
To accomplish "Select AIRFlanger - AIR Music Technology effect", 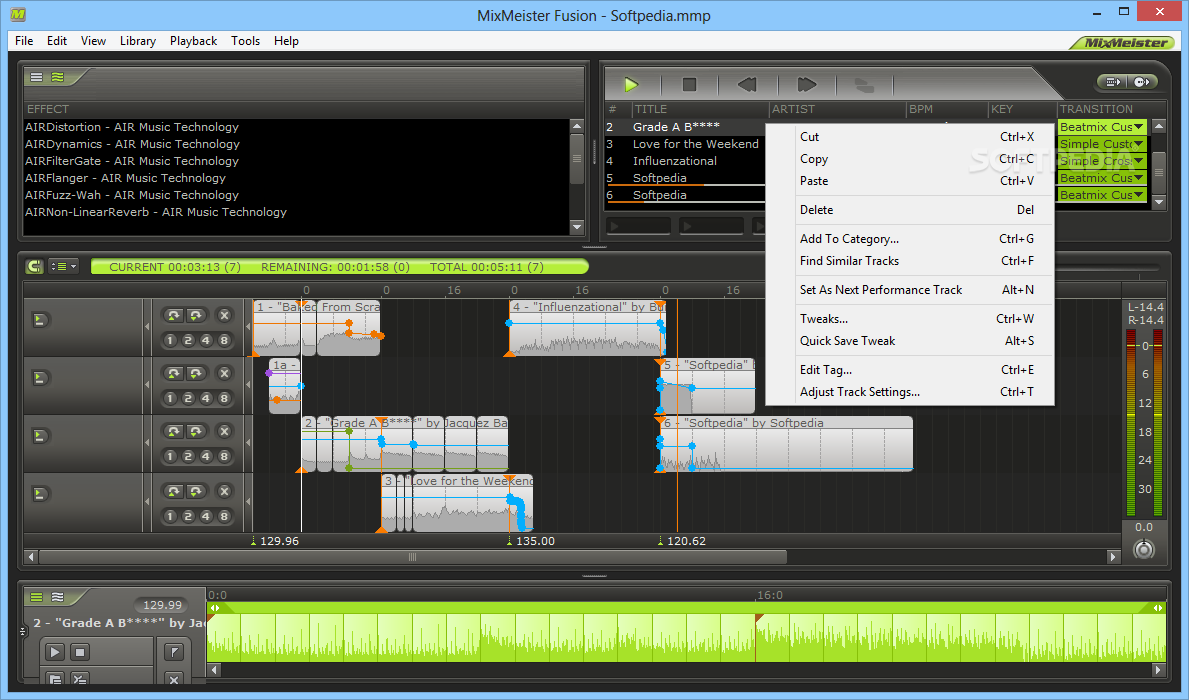I will 125,178.
